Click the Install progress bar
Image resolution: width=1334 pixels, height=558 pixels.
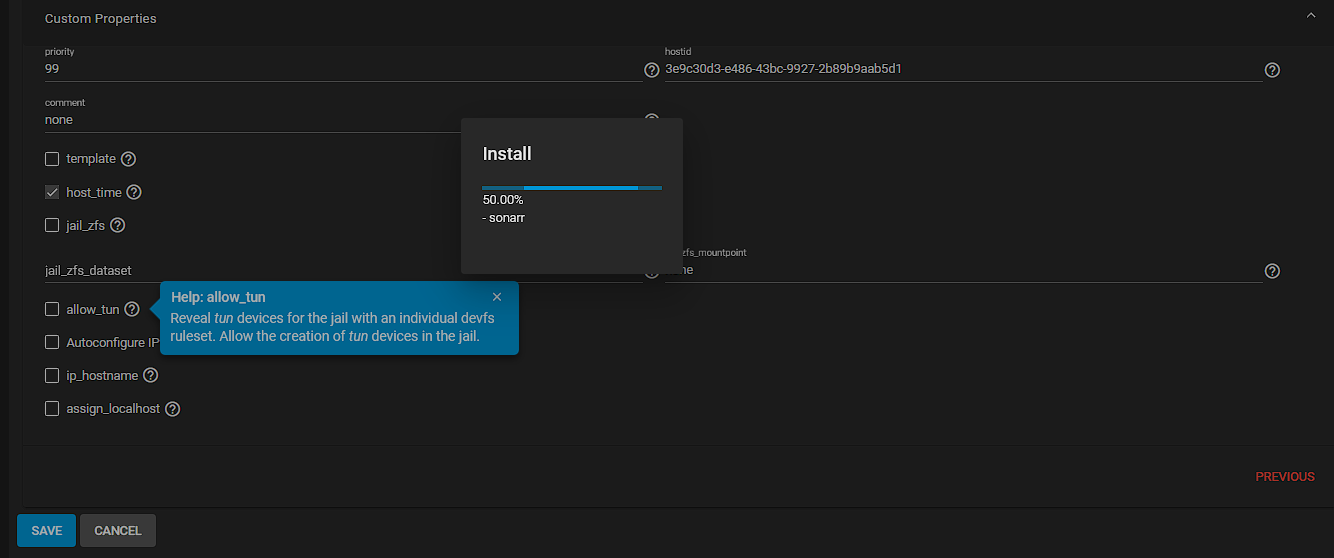point(571,187)
